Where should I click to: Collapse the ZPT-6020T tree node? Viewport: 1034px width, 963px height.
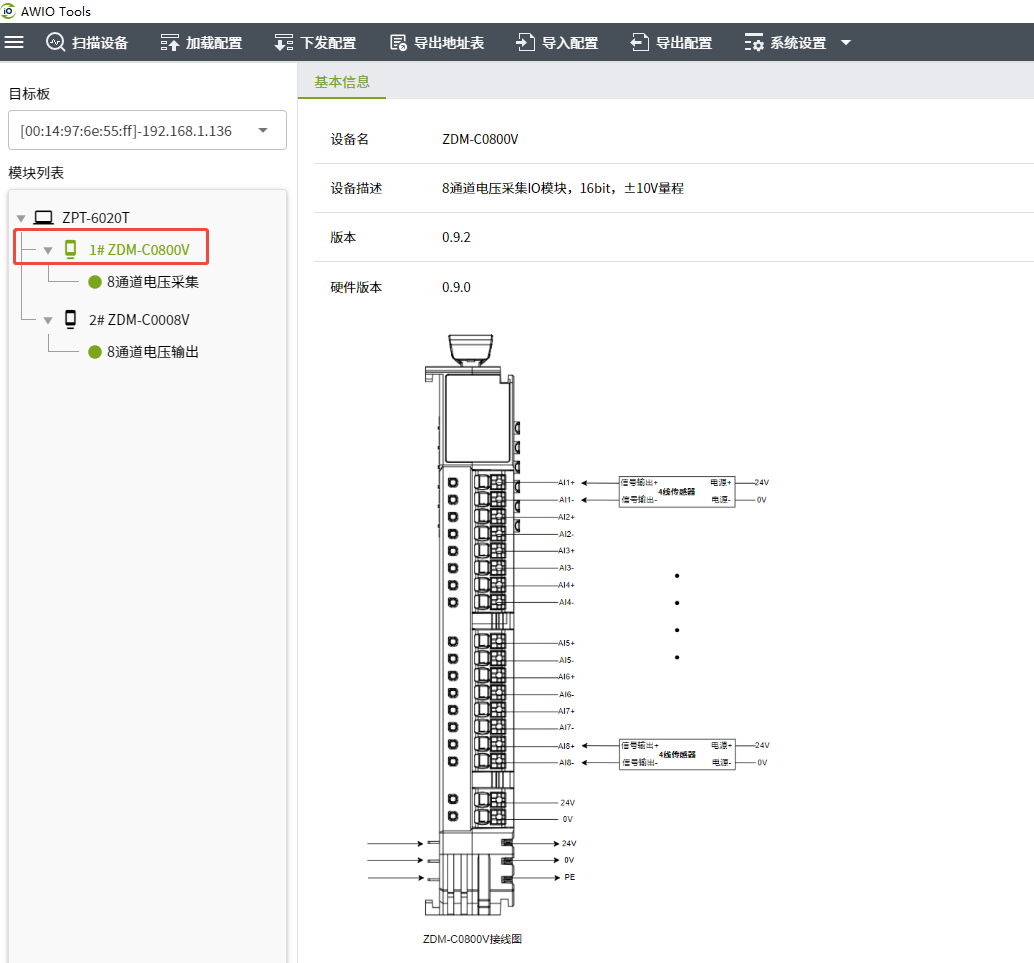20,218
